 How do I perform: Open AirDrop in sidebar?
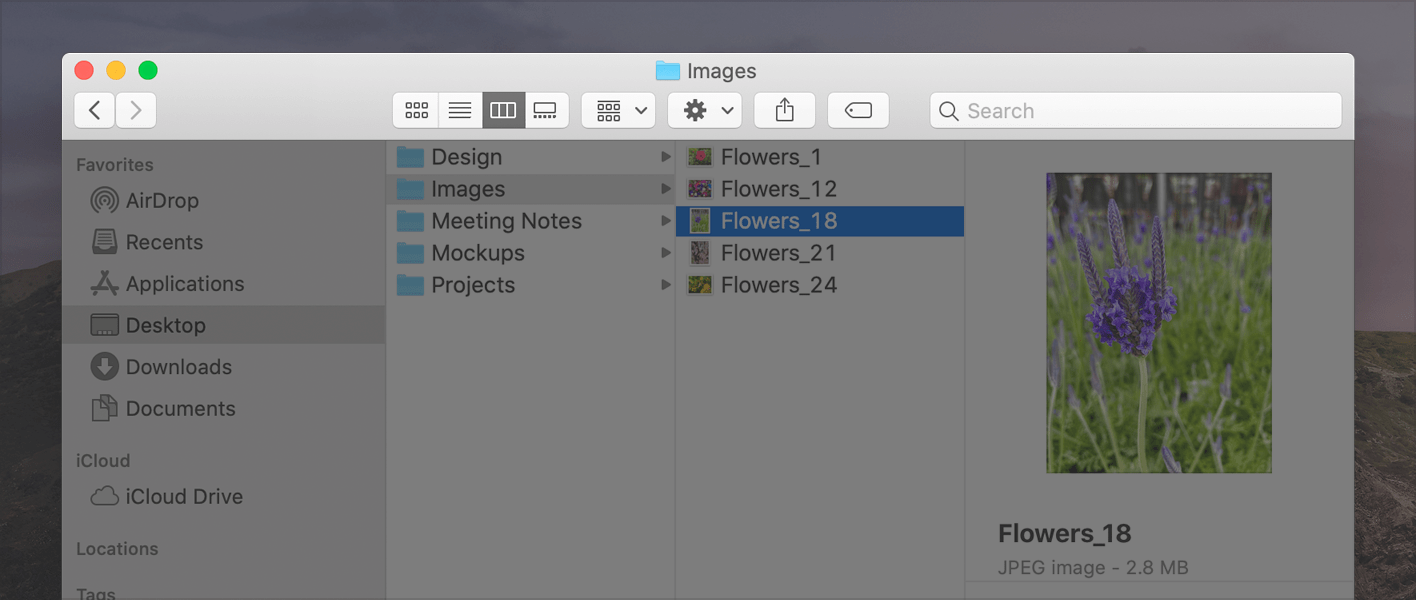tap(225, 200)
